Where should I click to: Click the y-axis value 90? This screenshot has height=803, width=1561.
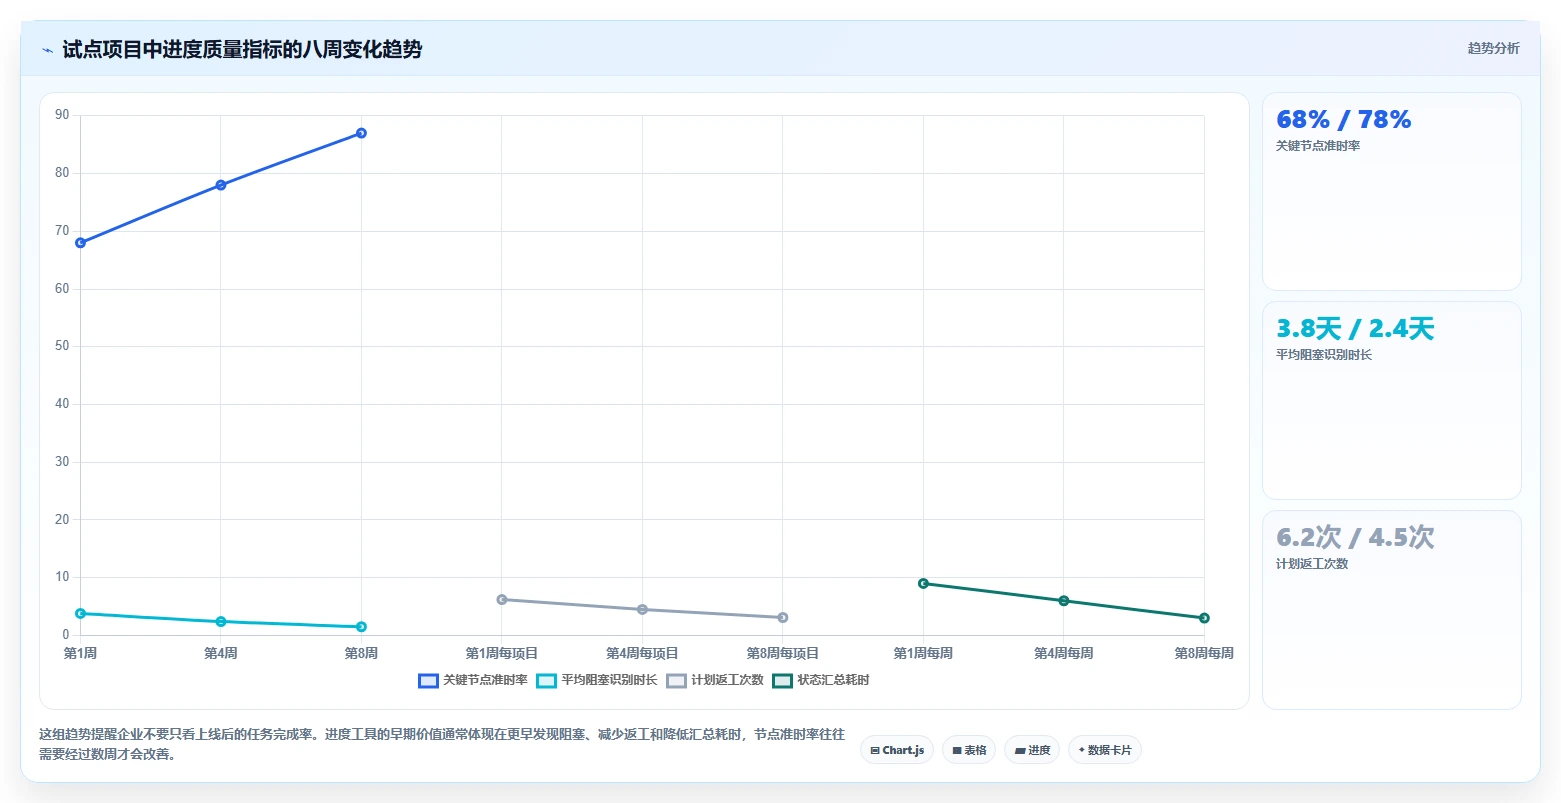[x=62, y=115]
